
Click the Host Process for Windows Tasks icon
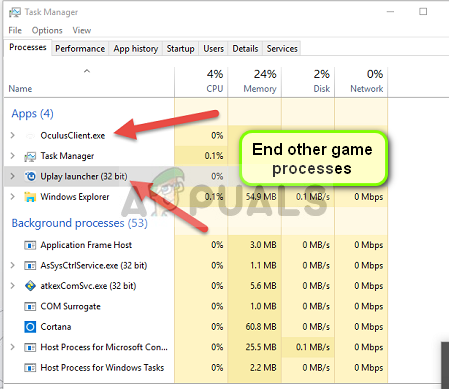coord(30,368)
